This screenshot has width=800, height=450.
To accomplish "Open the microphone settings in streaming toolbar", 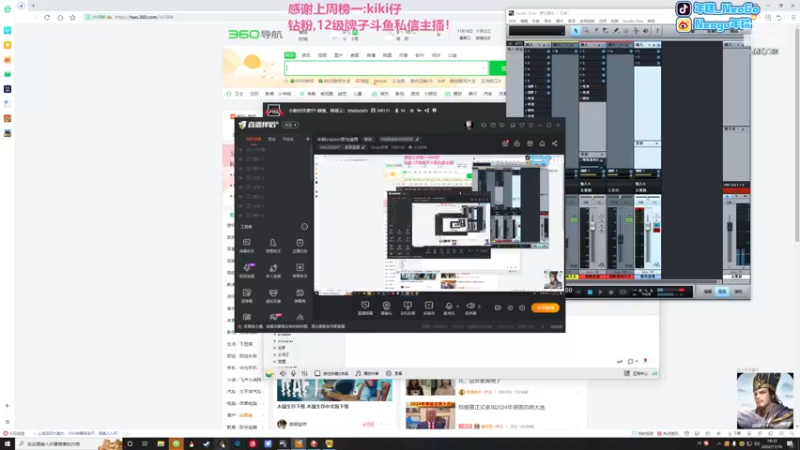I will point(449,308).
